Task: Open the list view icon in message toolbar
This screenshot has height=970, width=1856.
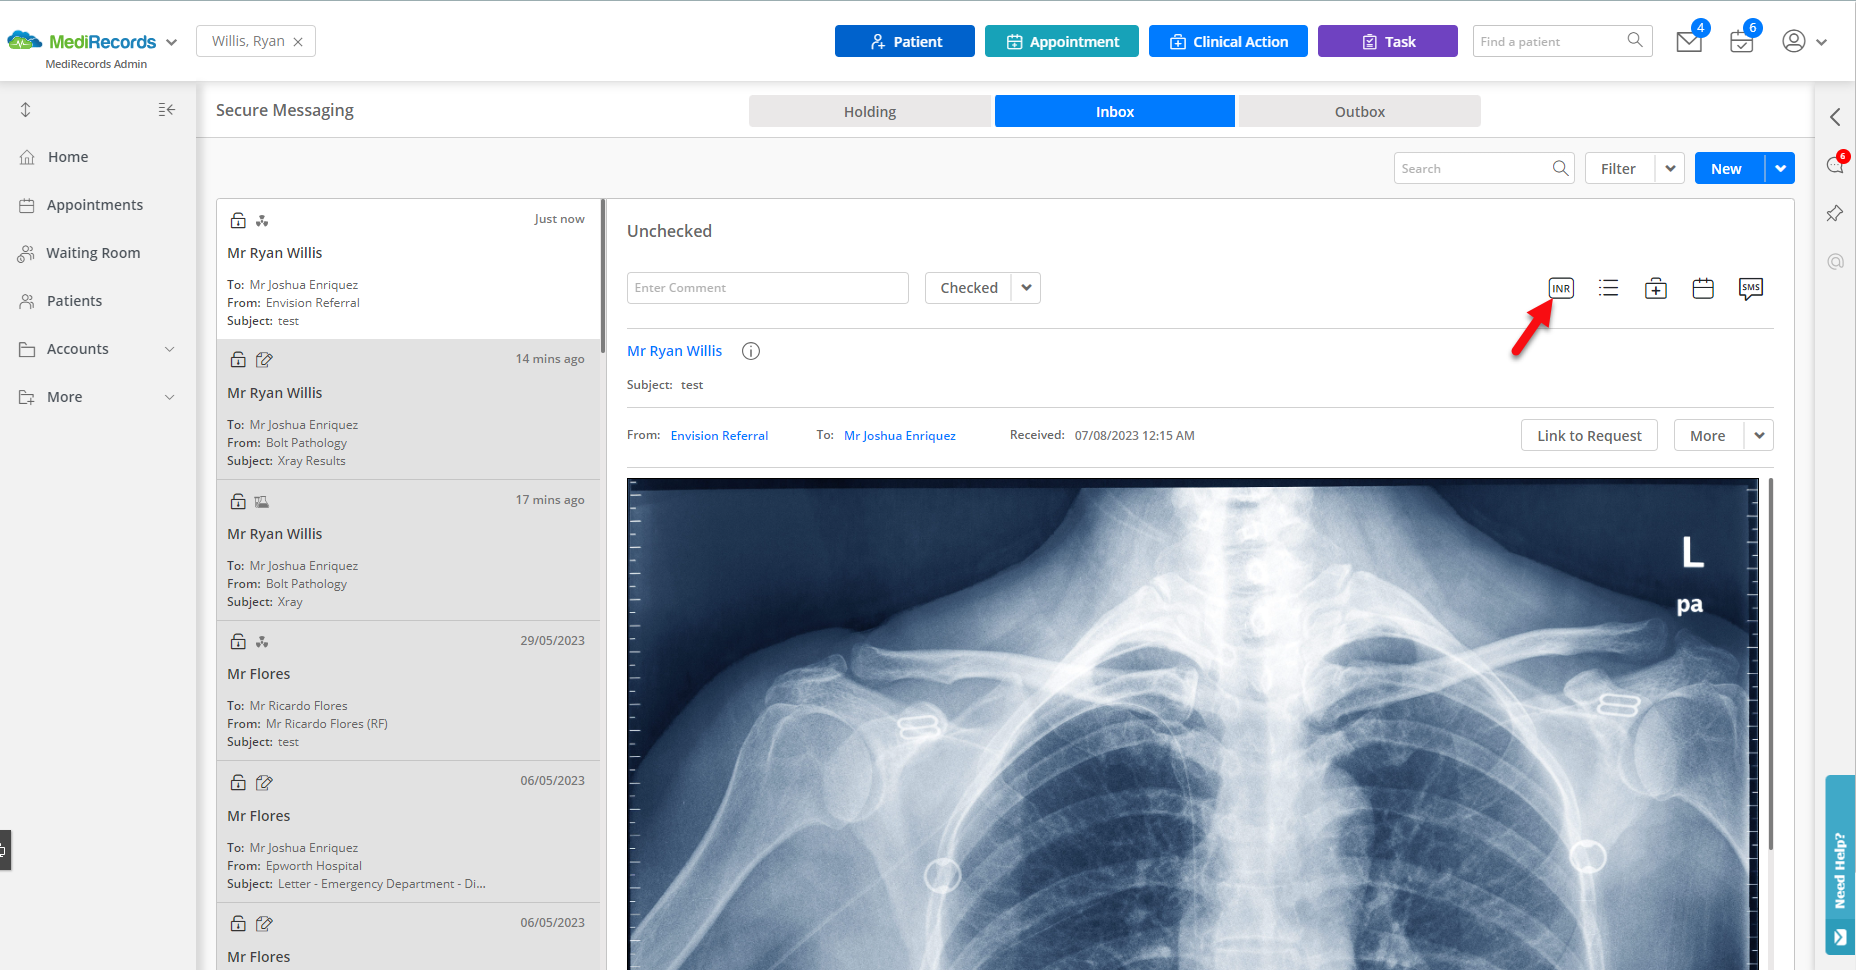Action: (1608, 288)
